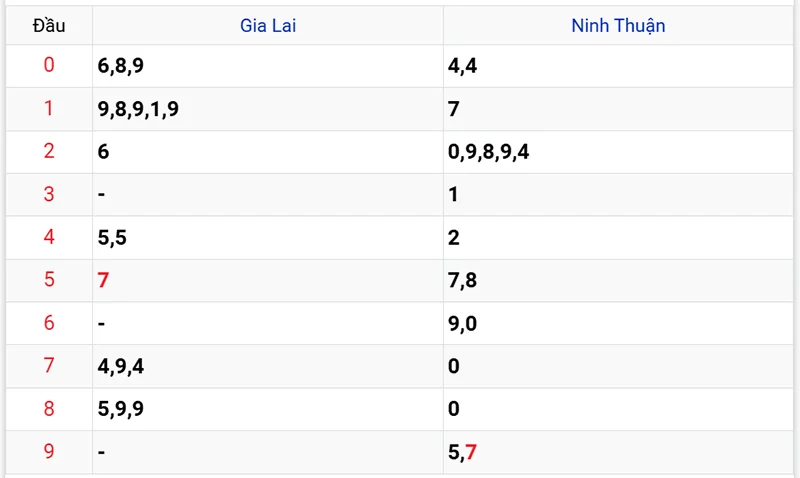Image resolution: width=800 pixels, height=478 pixels.
Task: Click the Gia Lai cell showing 6,8,9
Action: tap(120, 66)
